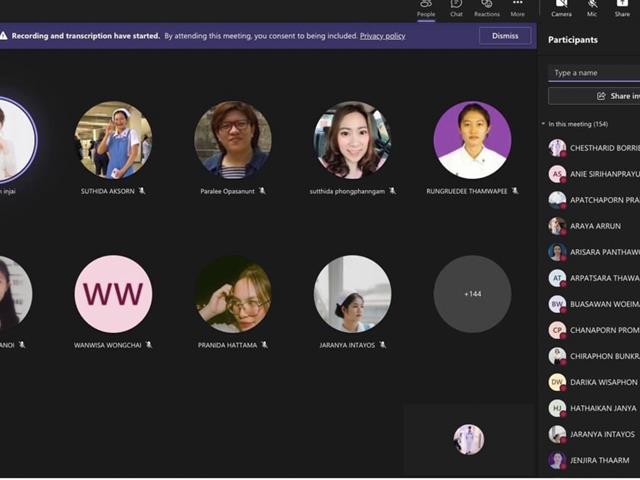Image resolution: width=640 pixels, height=480 pixels.
Task: Toggle the Camera on or off
Action: (561, 8)
